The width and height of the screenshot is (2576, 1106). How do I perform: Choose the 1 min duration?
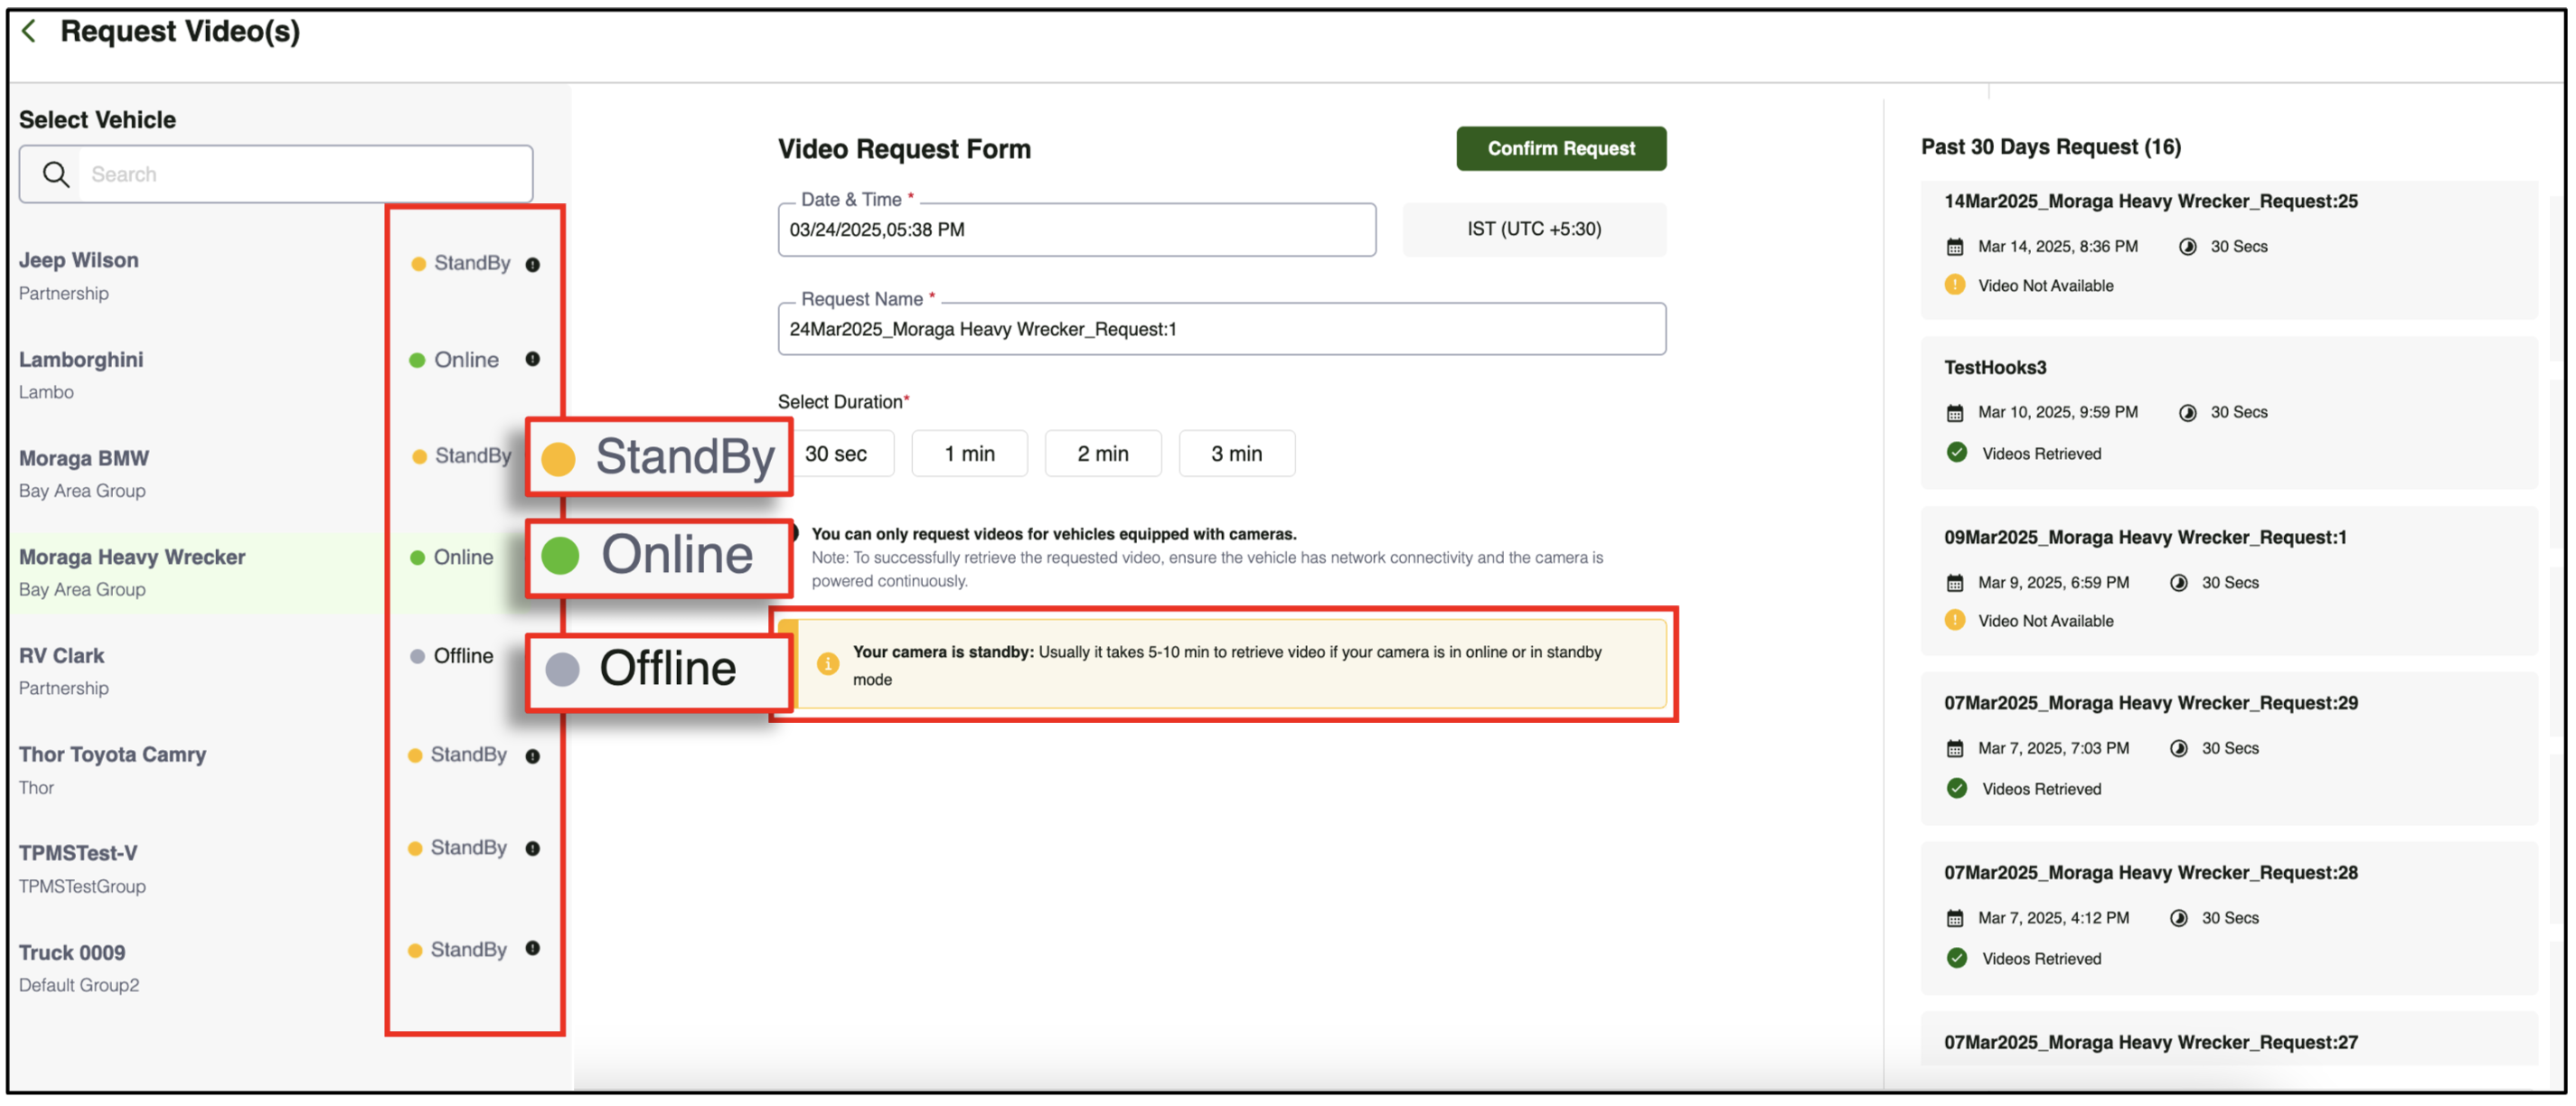tap(969, 454)
